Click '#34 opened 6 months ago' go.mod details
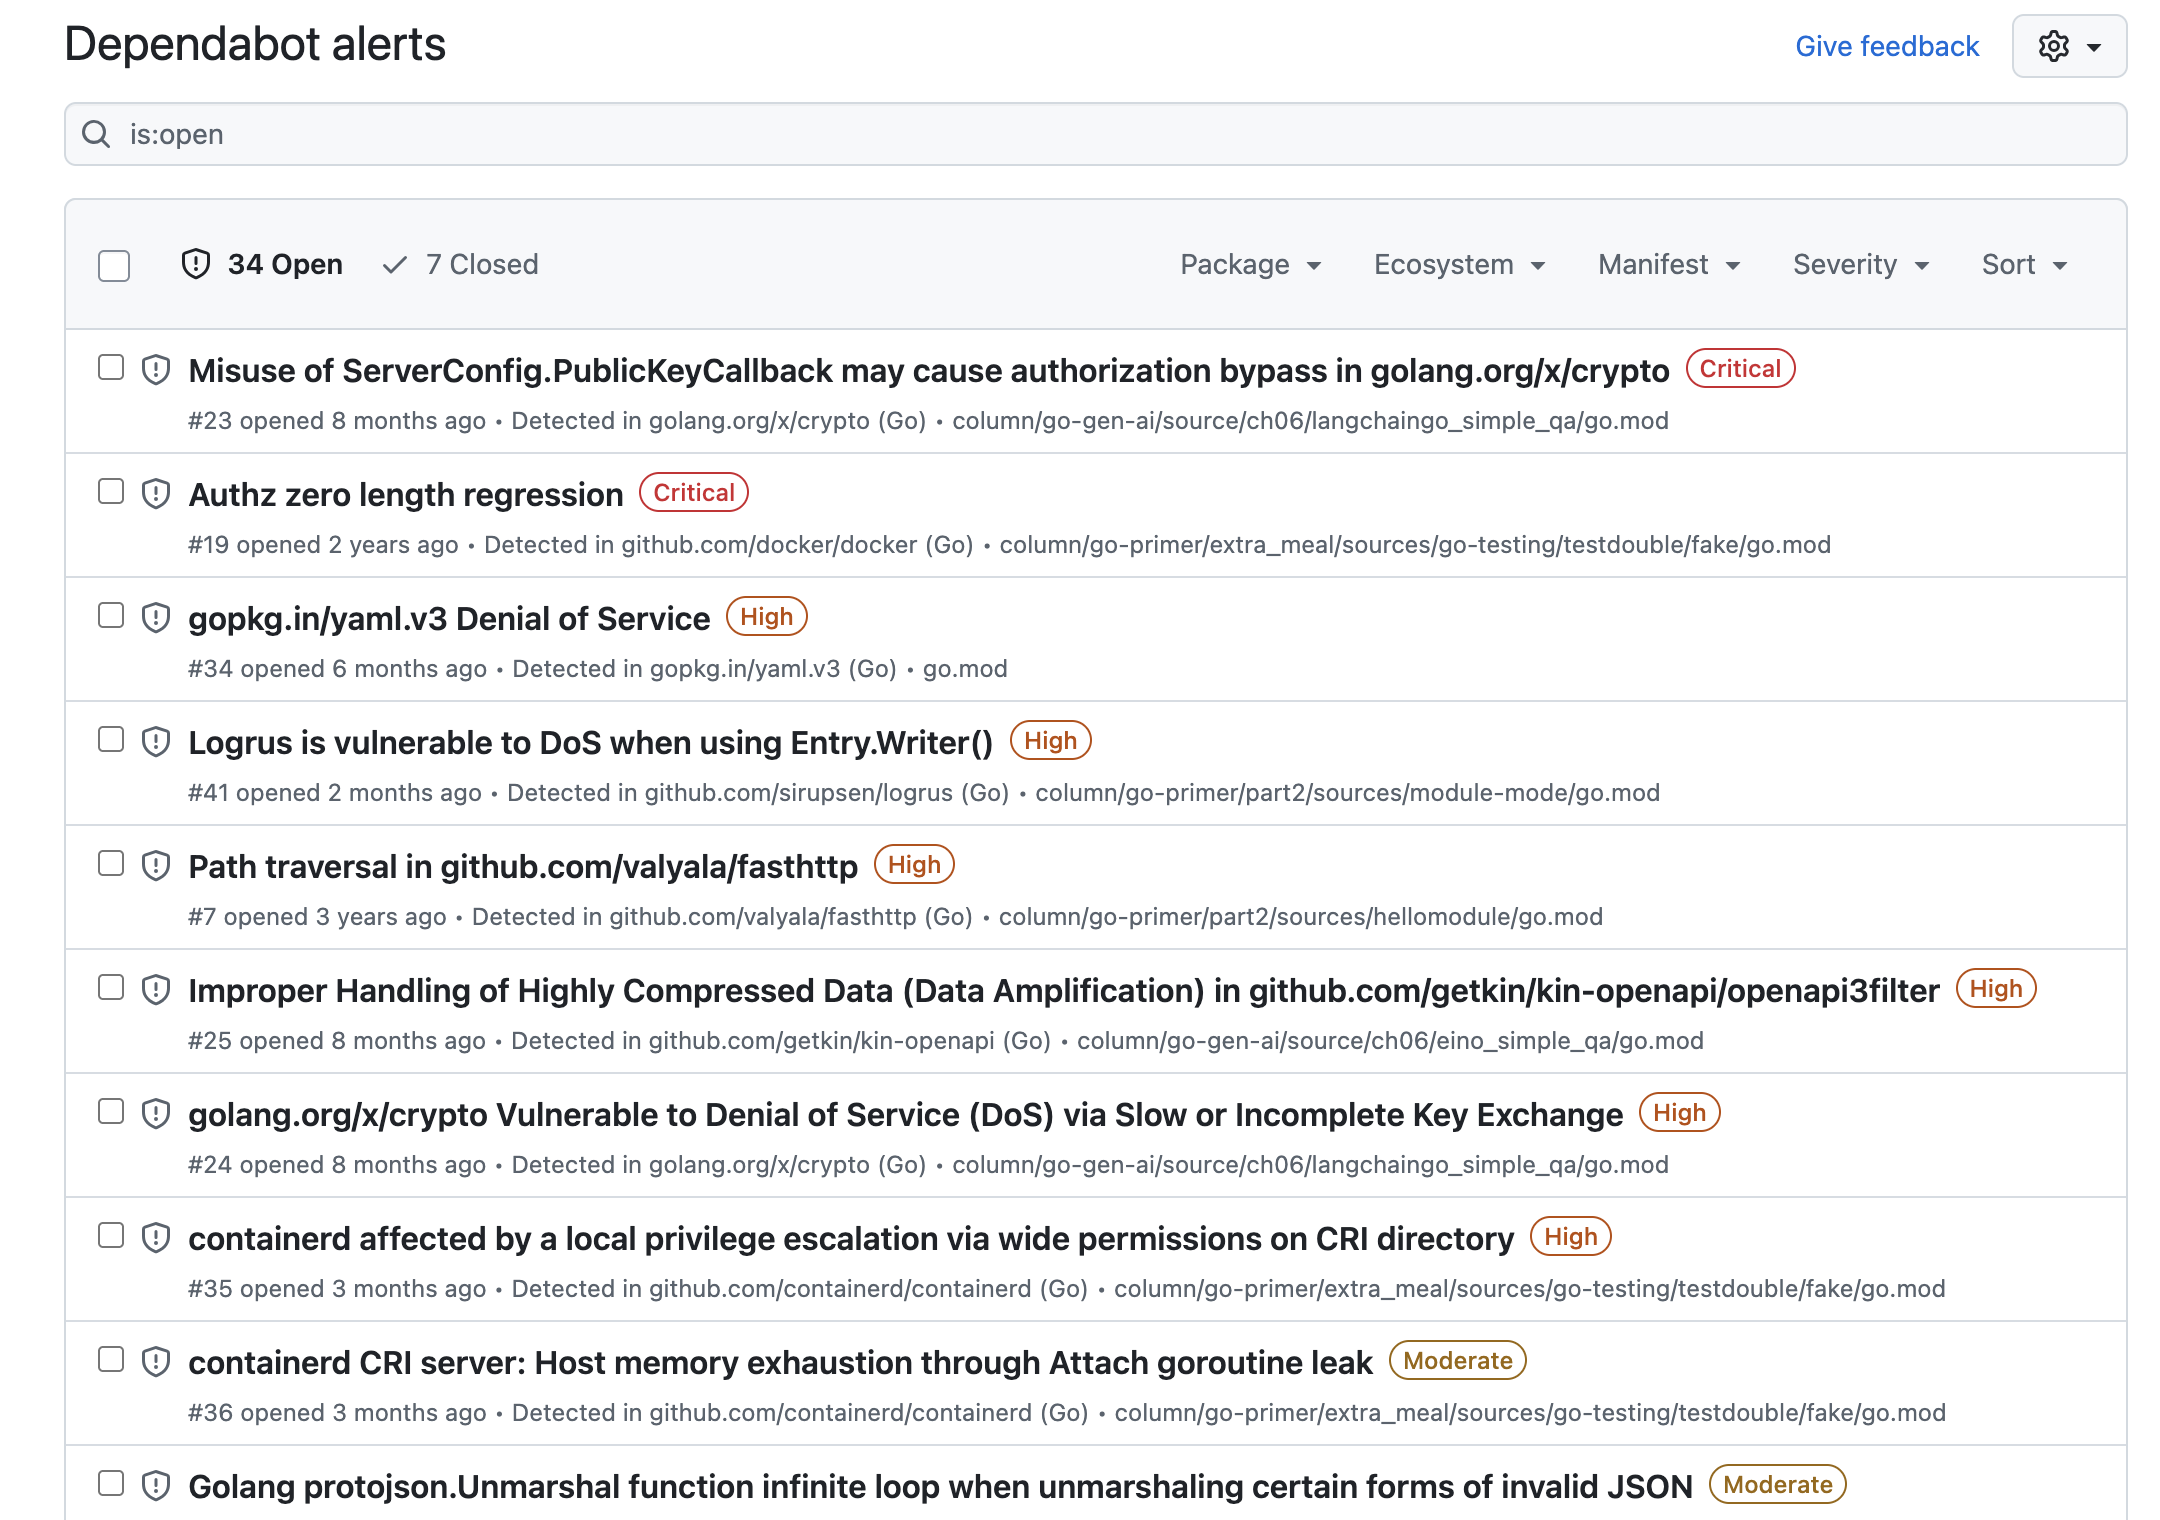The height and width of the screenshot is (1520, 2160). (598, 668)
